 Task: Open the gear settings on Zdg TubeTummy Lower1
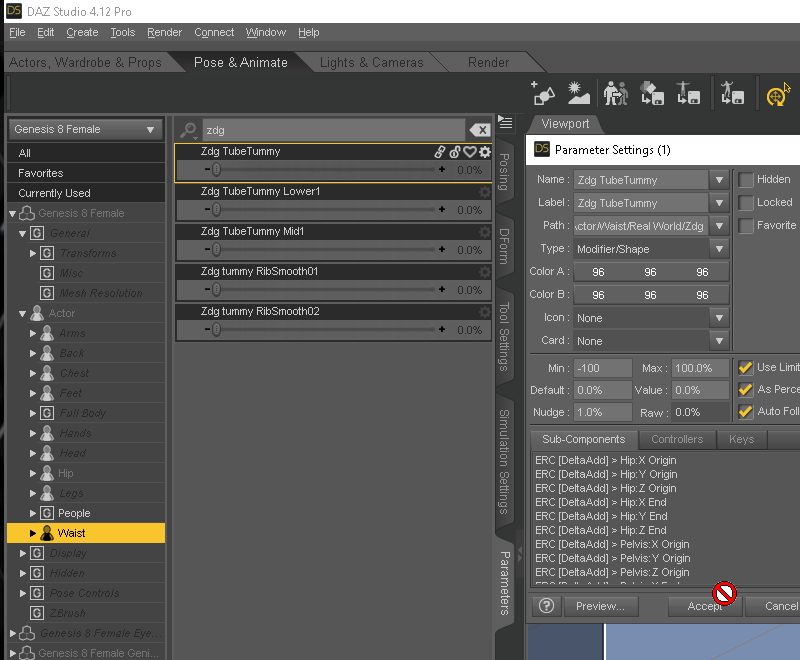[x=485, y=192]
